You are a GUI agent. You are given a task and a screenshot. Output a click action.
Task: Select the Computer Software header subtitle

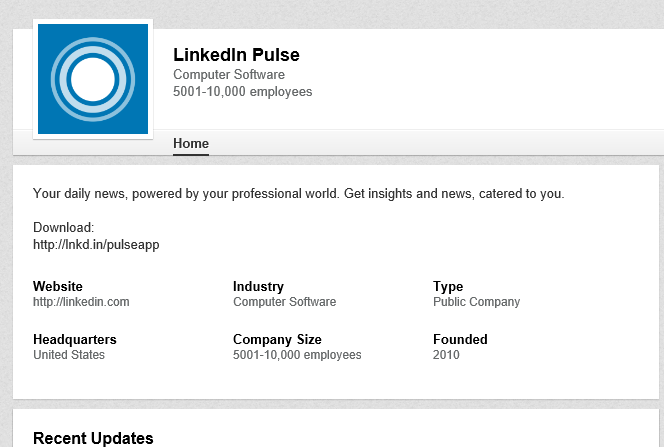pos(229,74)
